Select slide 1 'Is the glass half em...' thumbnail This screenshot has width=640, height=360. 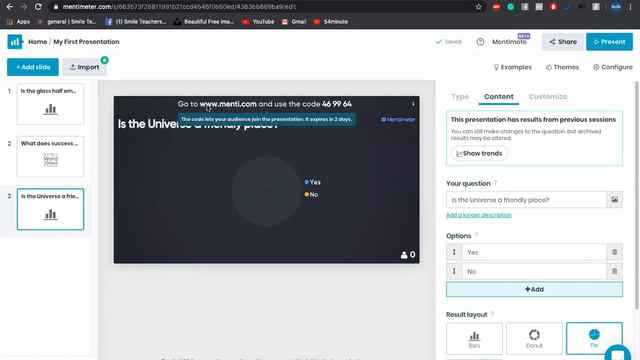pos(50,104)
